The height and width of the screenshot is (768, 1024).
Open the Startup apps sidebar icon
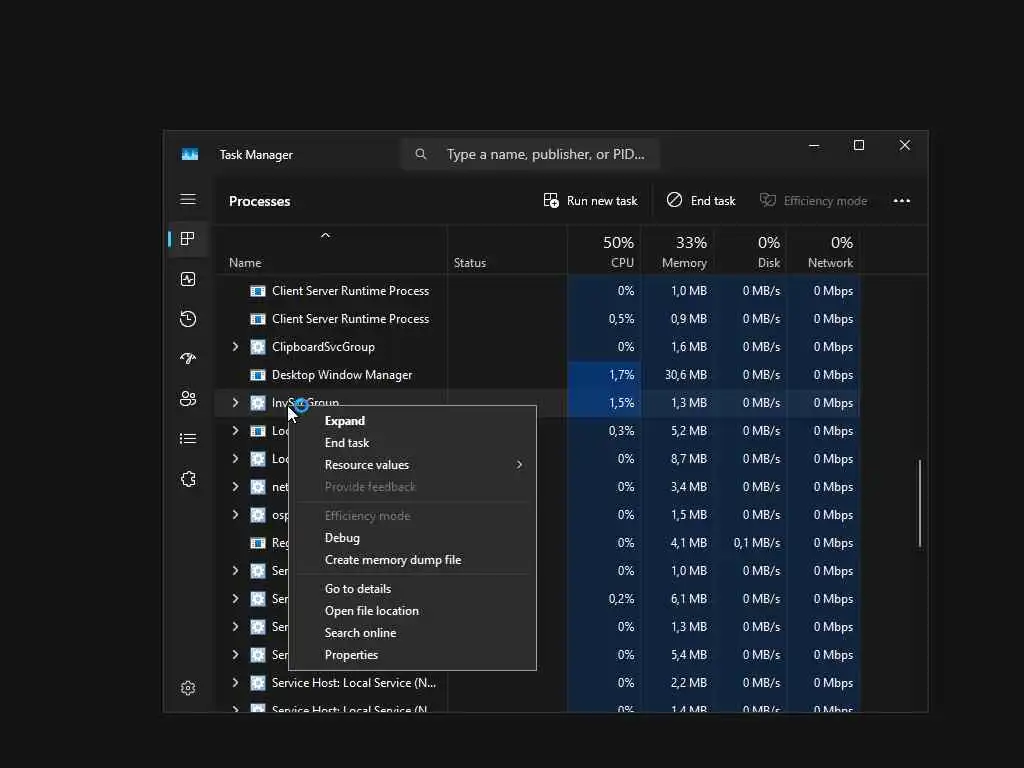tap(188, 359)
